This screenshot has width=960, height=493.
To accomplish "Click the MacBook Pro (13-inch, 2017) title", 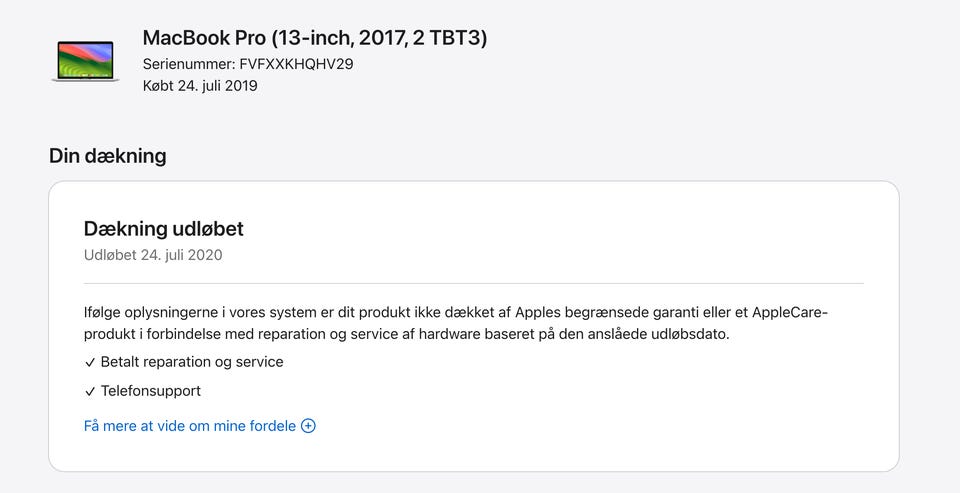I will coord(315,38).
